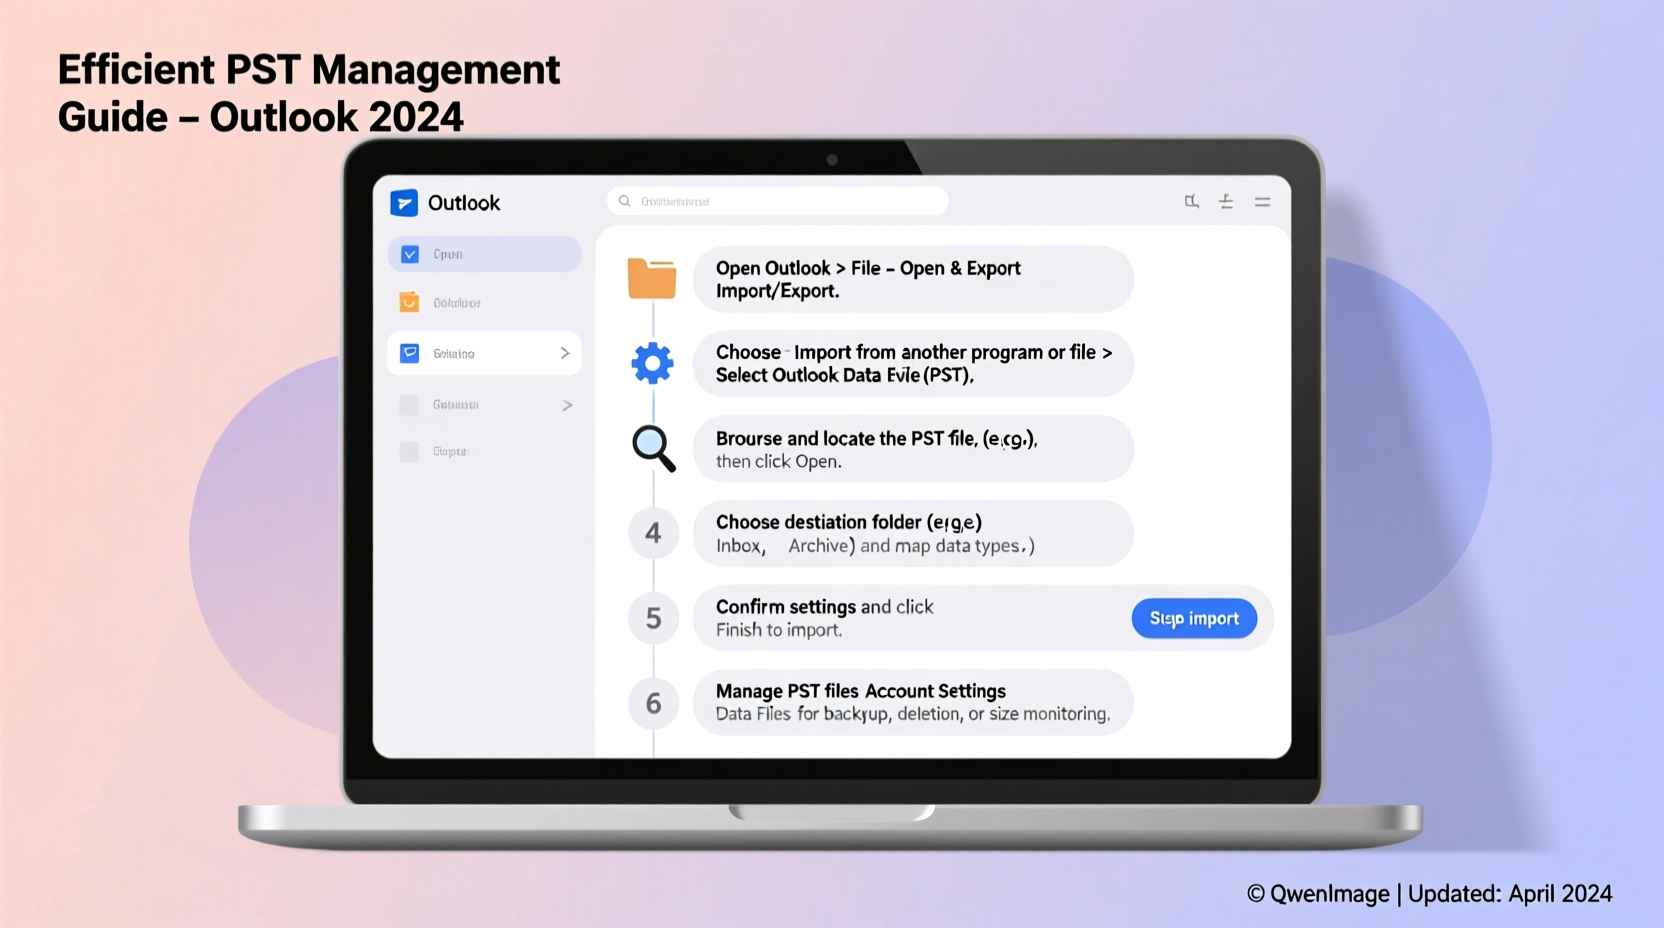Select the "Choose destiation folder" step
Image resolution: width=1664 pixels, height=928 pixels.
(x=913, y=533)
